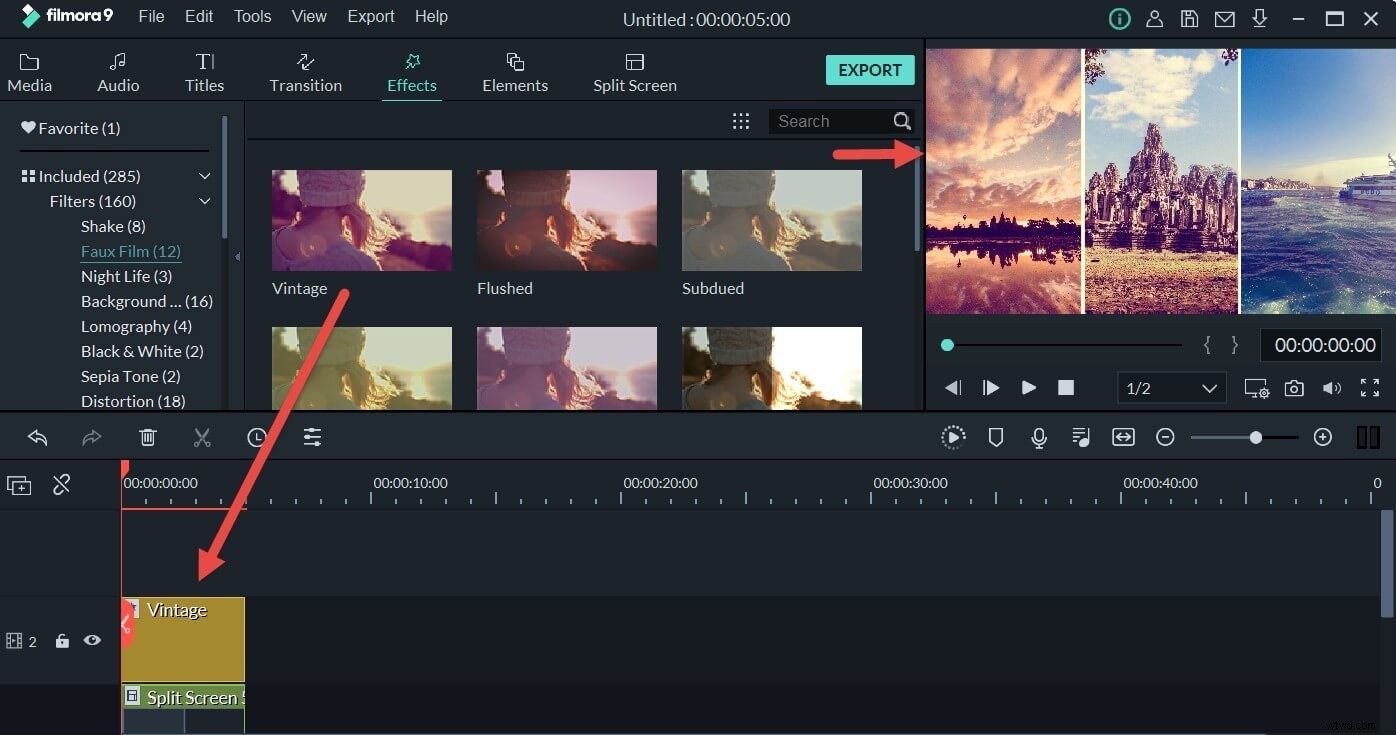Select the scissors split tool

click(202, 437)
